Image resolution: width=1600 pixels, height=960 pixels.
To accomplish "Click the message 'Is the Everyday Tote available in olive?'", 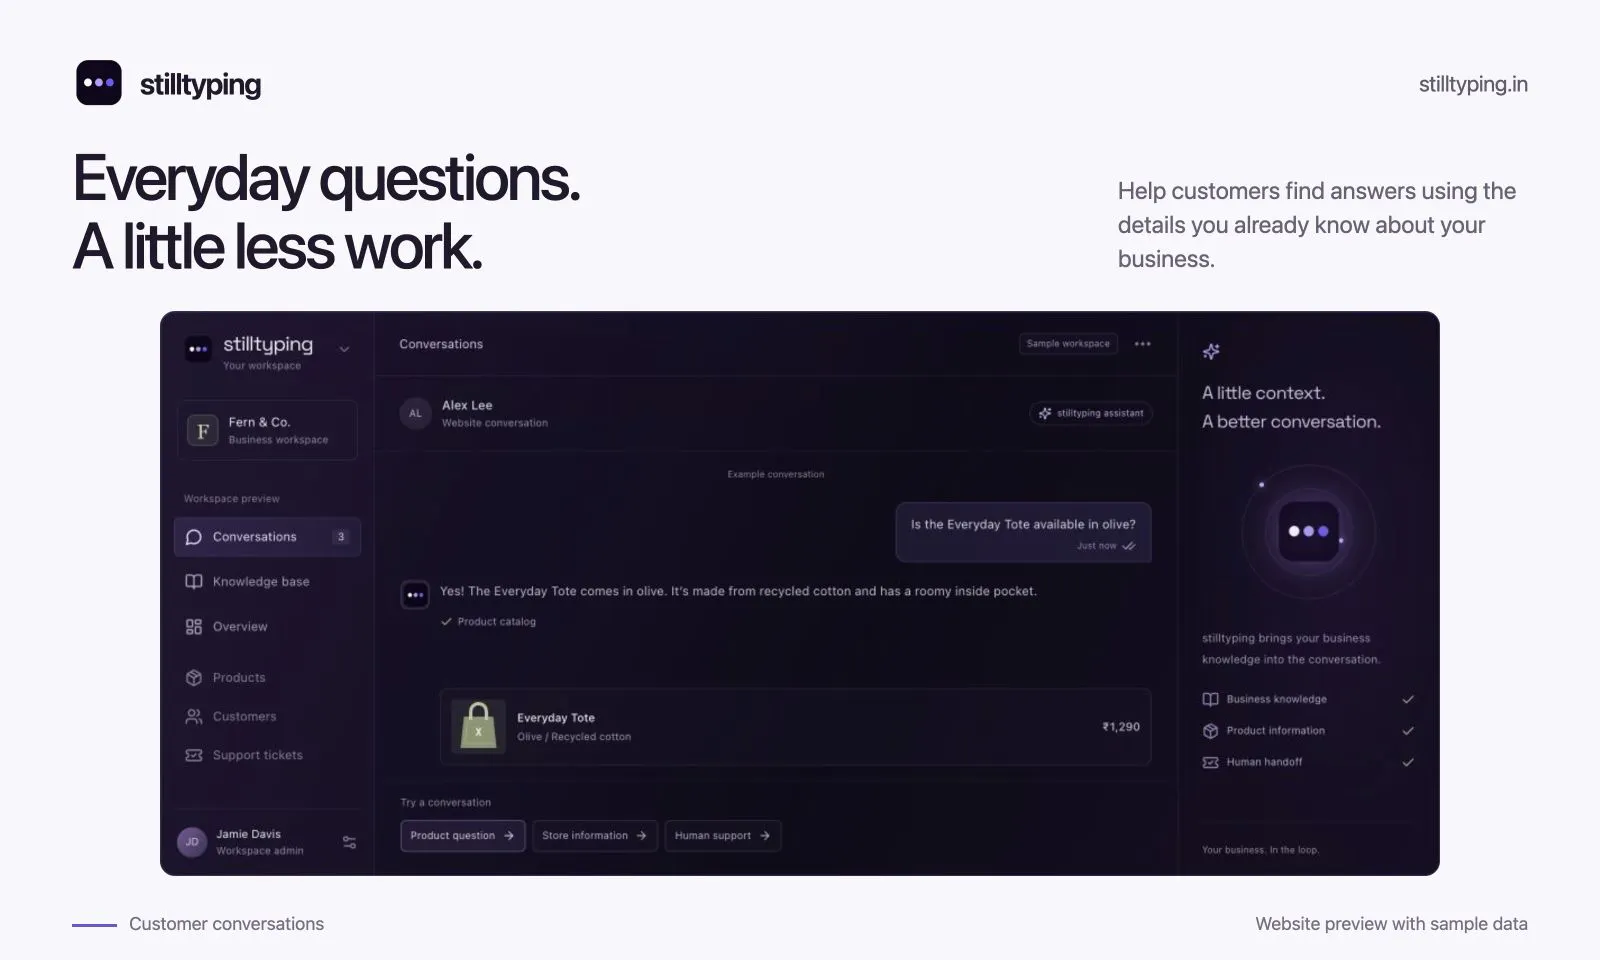I will click(1023, 531).
